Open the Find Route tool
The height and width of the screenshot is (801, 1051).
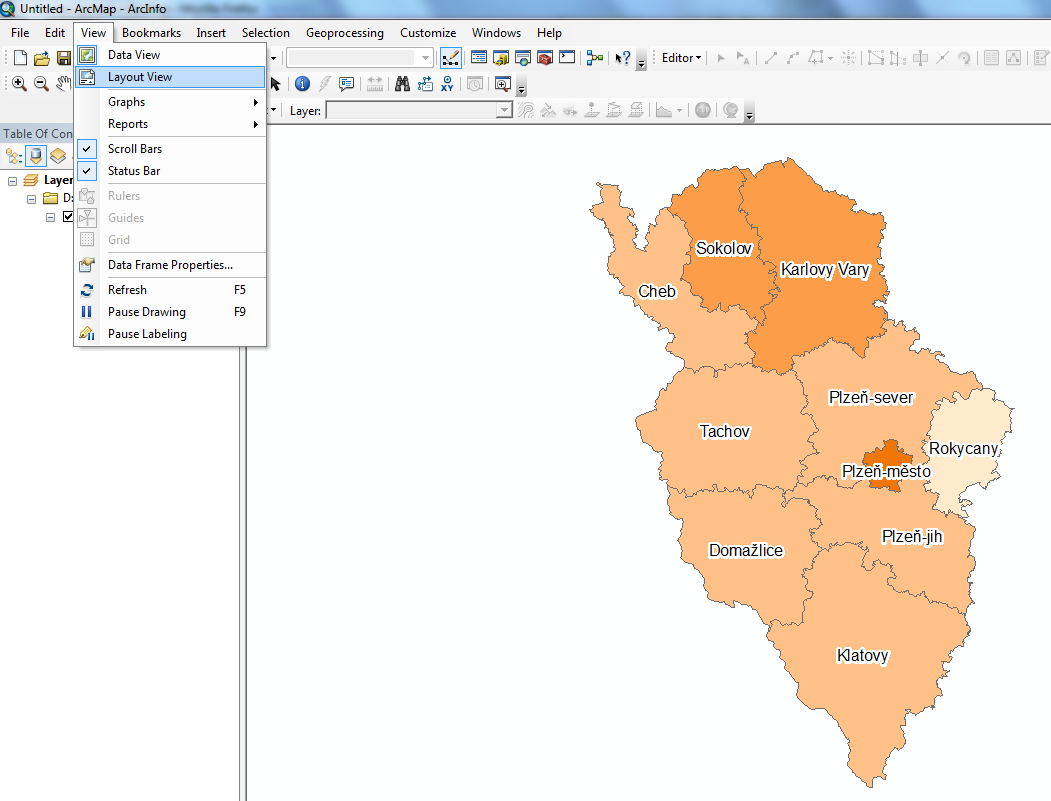coord(425,84)
